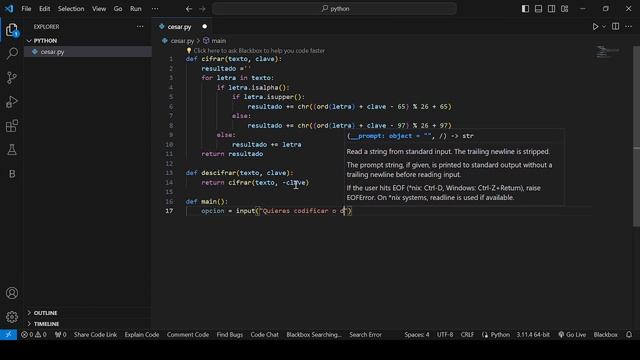640x360 pixels.
Task: Click unsaved dot on cesar.py tab
Action: pos(204,27)
